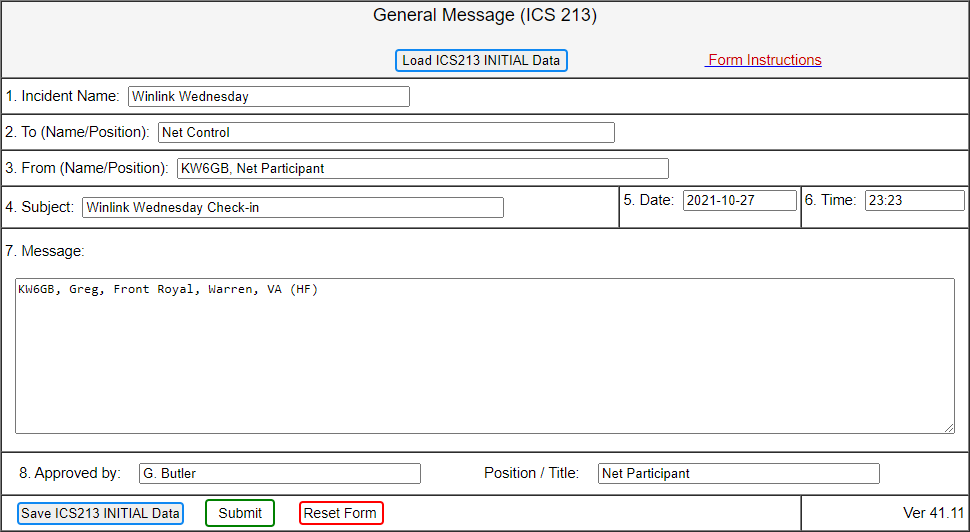Open the Form Instructions link
This screenshot has width=970, height=532.
763,60
